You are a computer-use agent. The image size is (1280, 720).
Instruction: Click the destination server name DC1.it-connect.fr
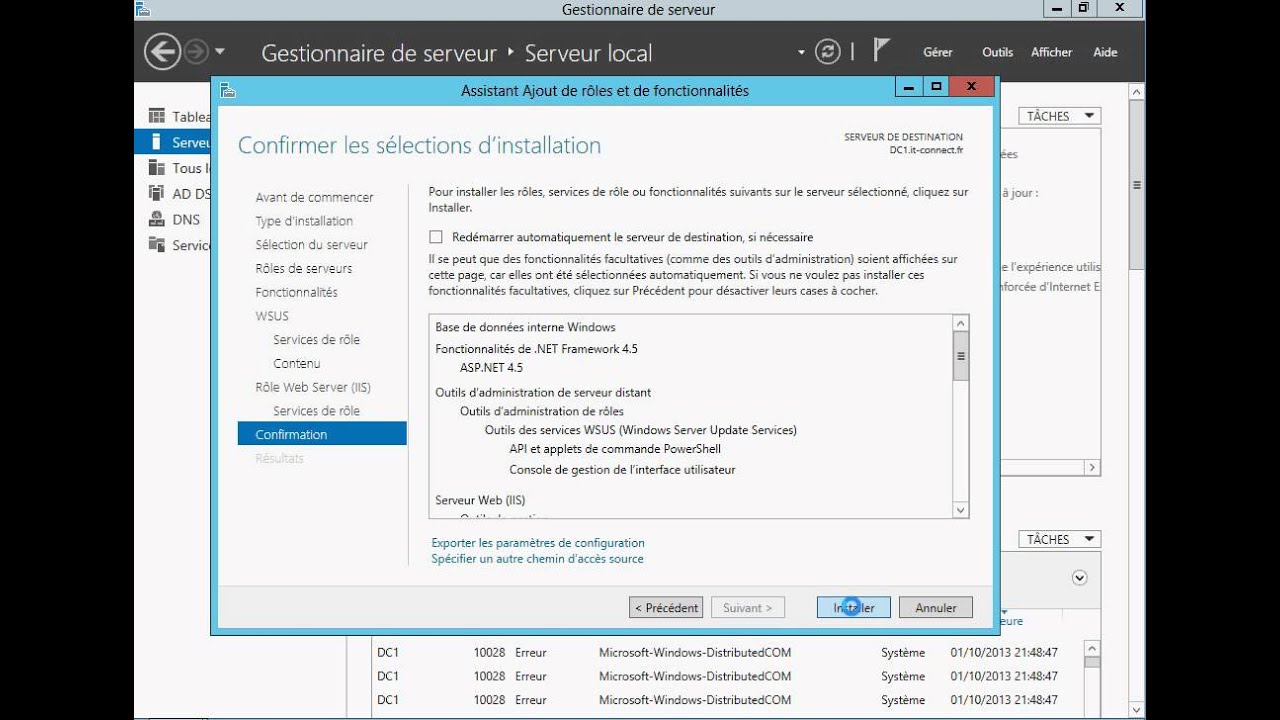[926, 150]
